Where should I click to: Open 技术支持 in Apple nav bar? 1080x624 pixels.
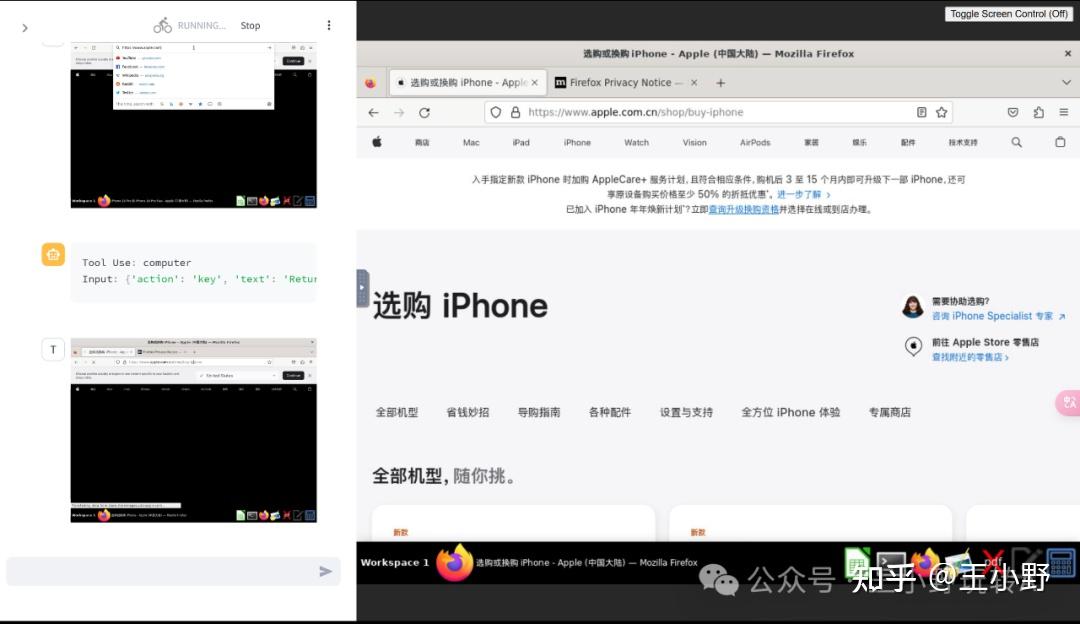point(963,143)
